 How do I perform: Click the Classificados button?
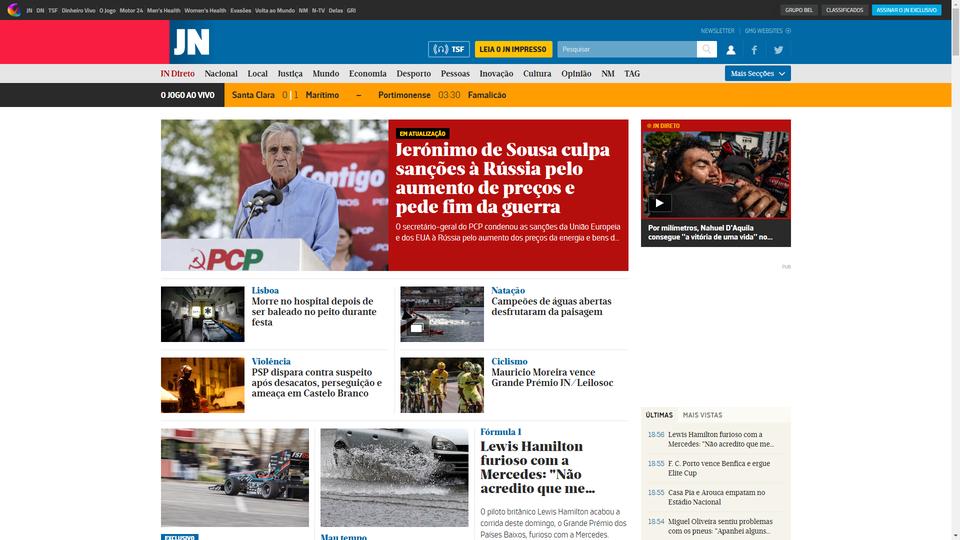pyautogui.click(x=844, y=10)
